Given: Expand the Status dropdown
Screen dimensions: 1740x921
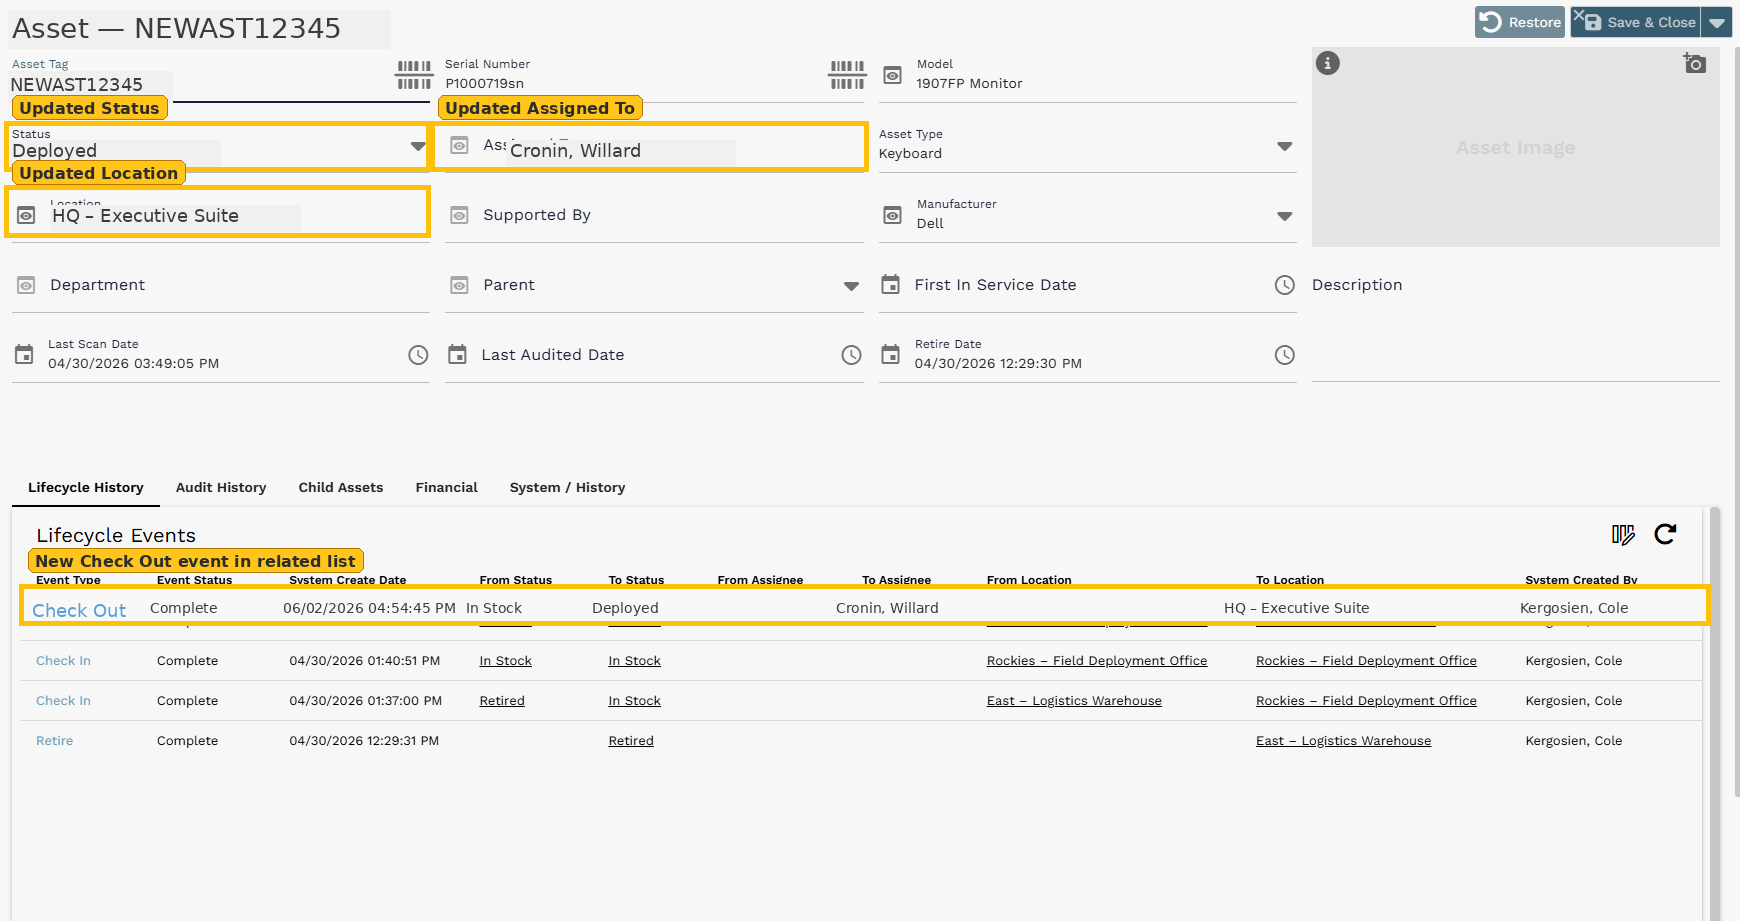Looking at the screenshot, I should [x=418, y=147].
